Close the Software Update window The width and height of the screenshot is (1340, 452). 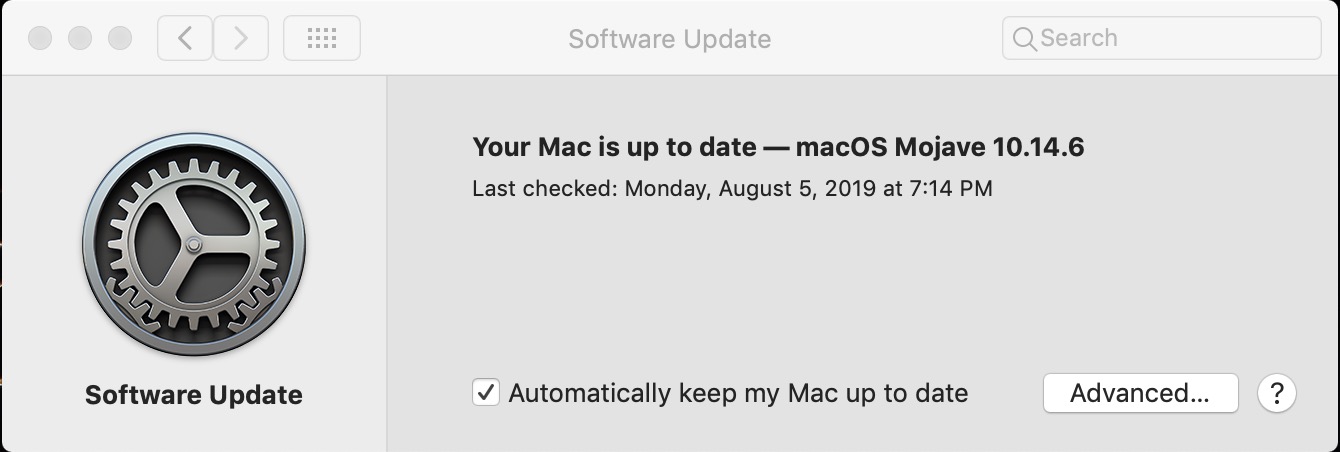coord(40,39)
